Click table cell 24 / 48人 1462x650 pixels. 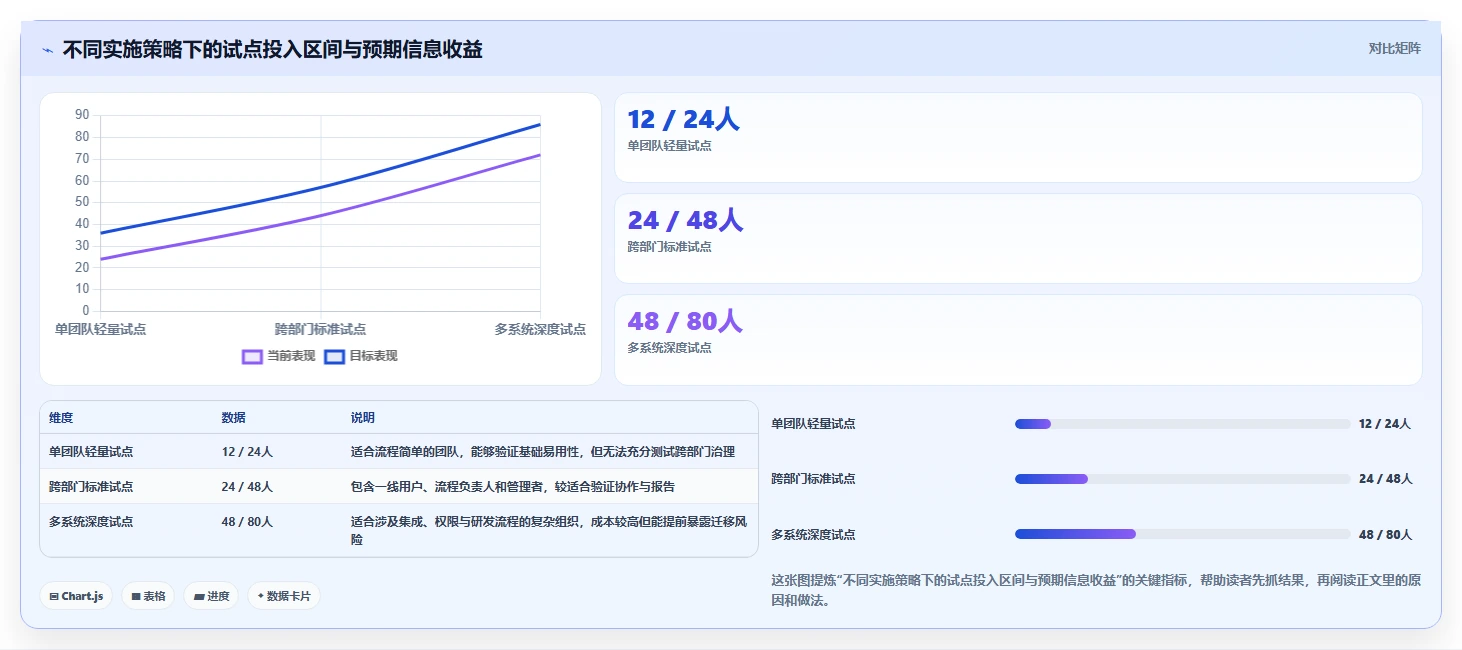(247, 487)
